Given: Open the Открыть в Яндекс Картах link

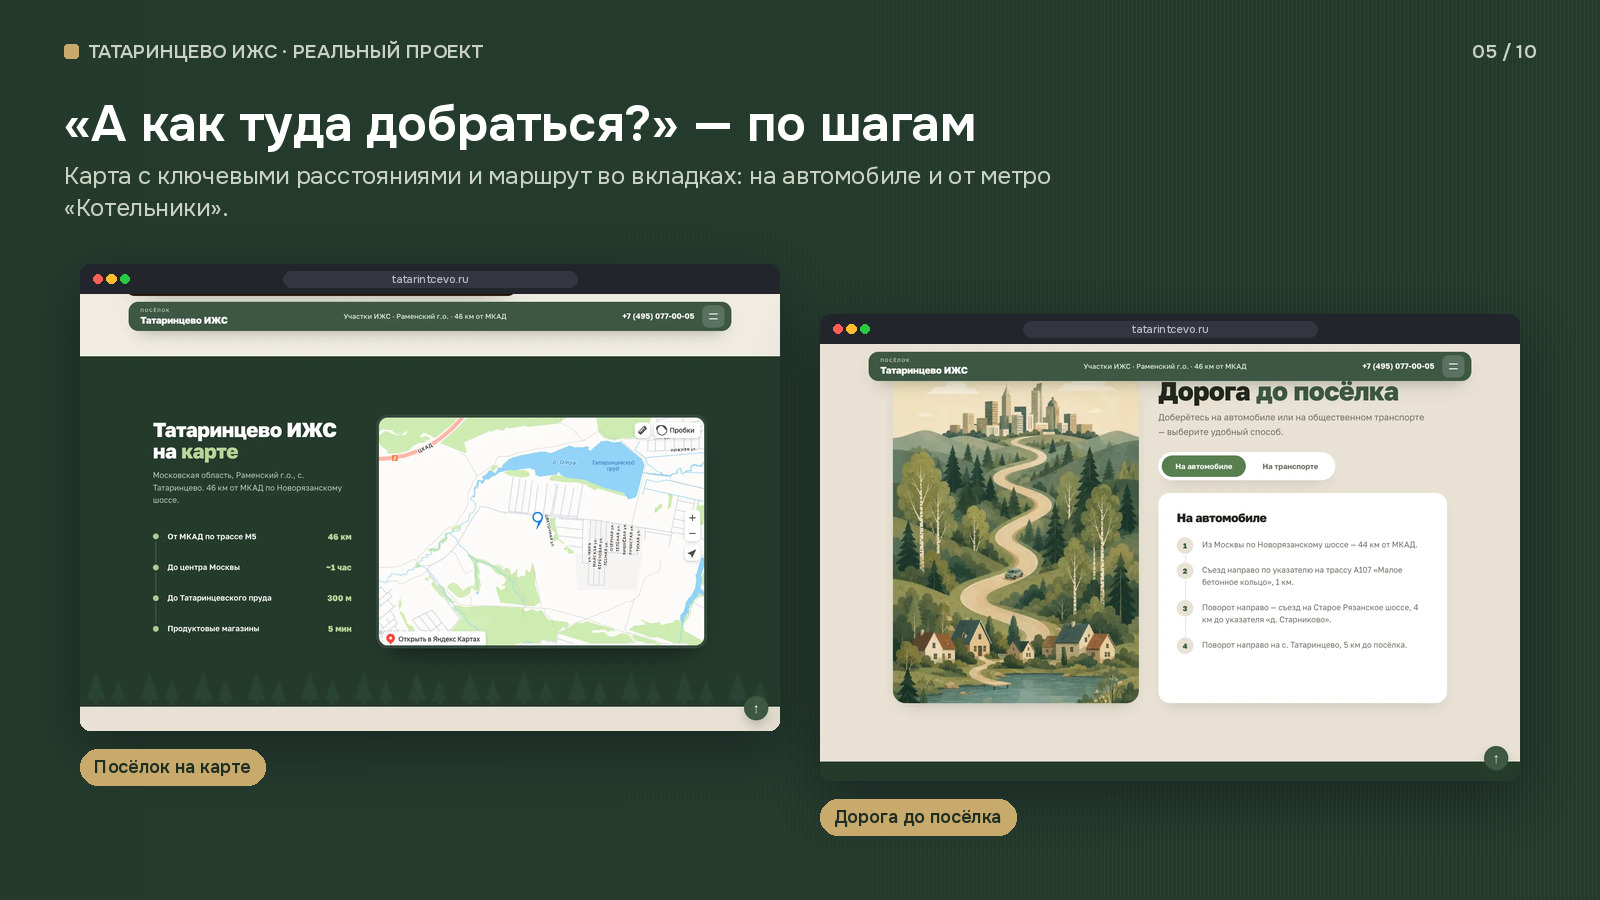Looking at the screenshot, I should tap(433, 638).
